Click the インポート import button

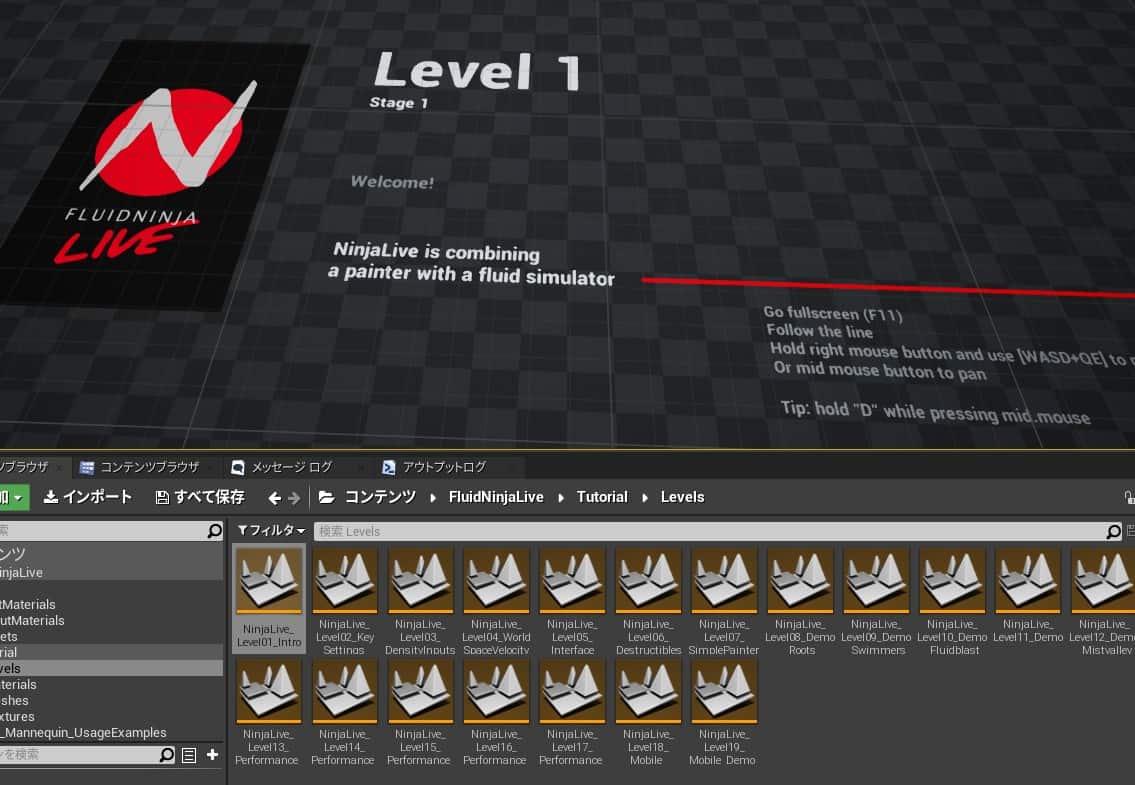88,497
